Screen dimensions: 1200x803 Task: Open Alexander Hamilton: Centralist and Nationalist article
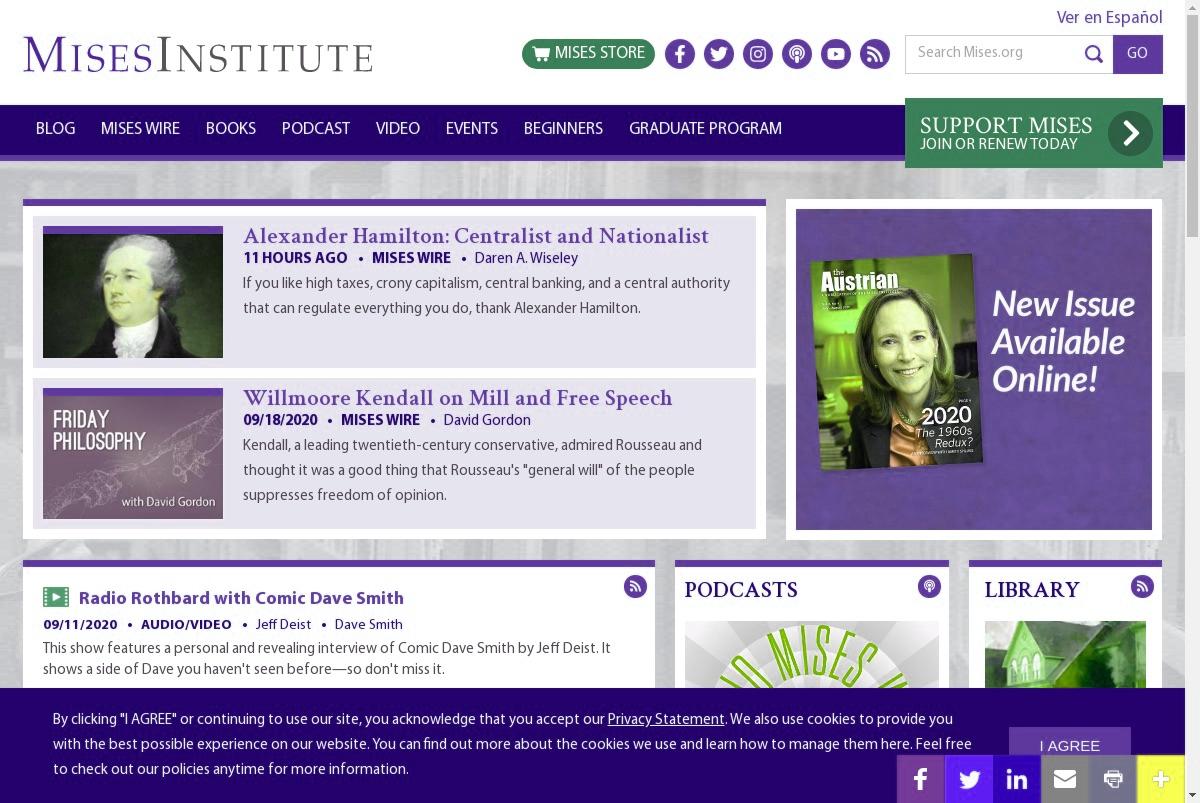click(x=476, y=236)
